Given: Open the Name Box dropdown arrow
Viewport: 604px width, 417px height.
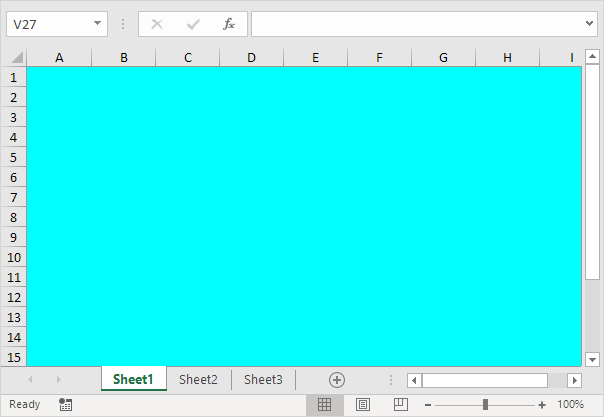Looking at the screenshot, I should coord(97,24).
